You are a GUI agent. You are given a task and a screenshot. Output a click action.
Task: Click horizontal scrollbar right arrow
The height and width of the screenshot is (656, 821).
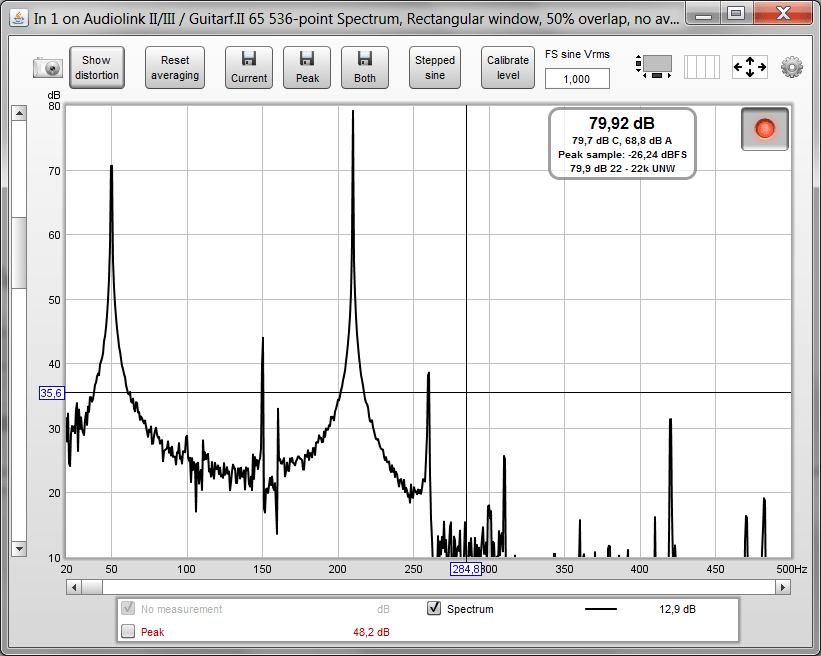coord(783,587)
